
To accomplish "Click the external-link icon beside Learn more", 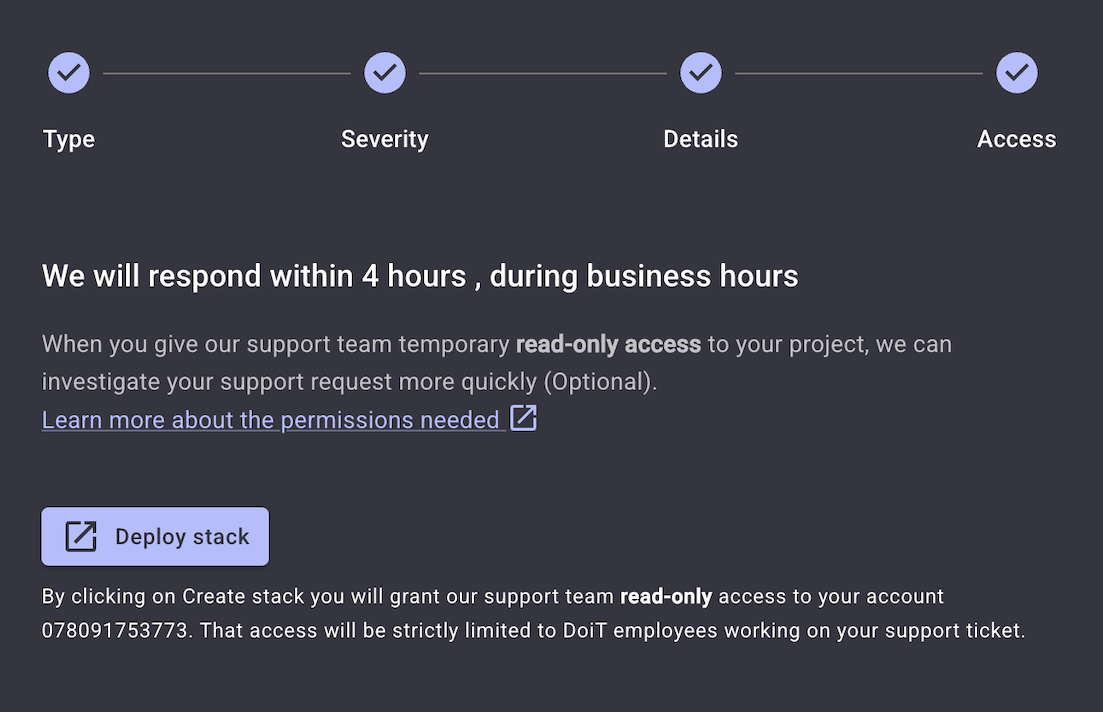I will pyautogui.click(x=524, y=418).
